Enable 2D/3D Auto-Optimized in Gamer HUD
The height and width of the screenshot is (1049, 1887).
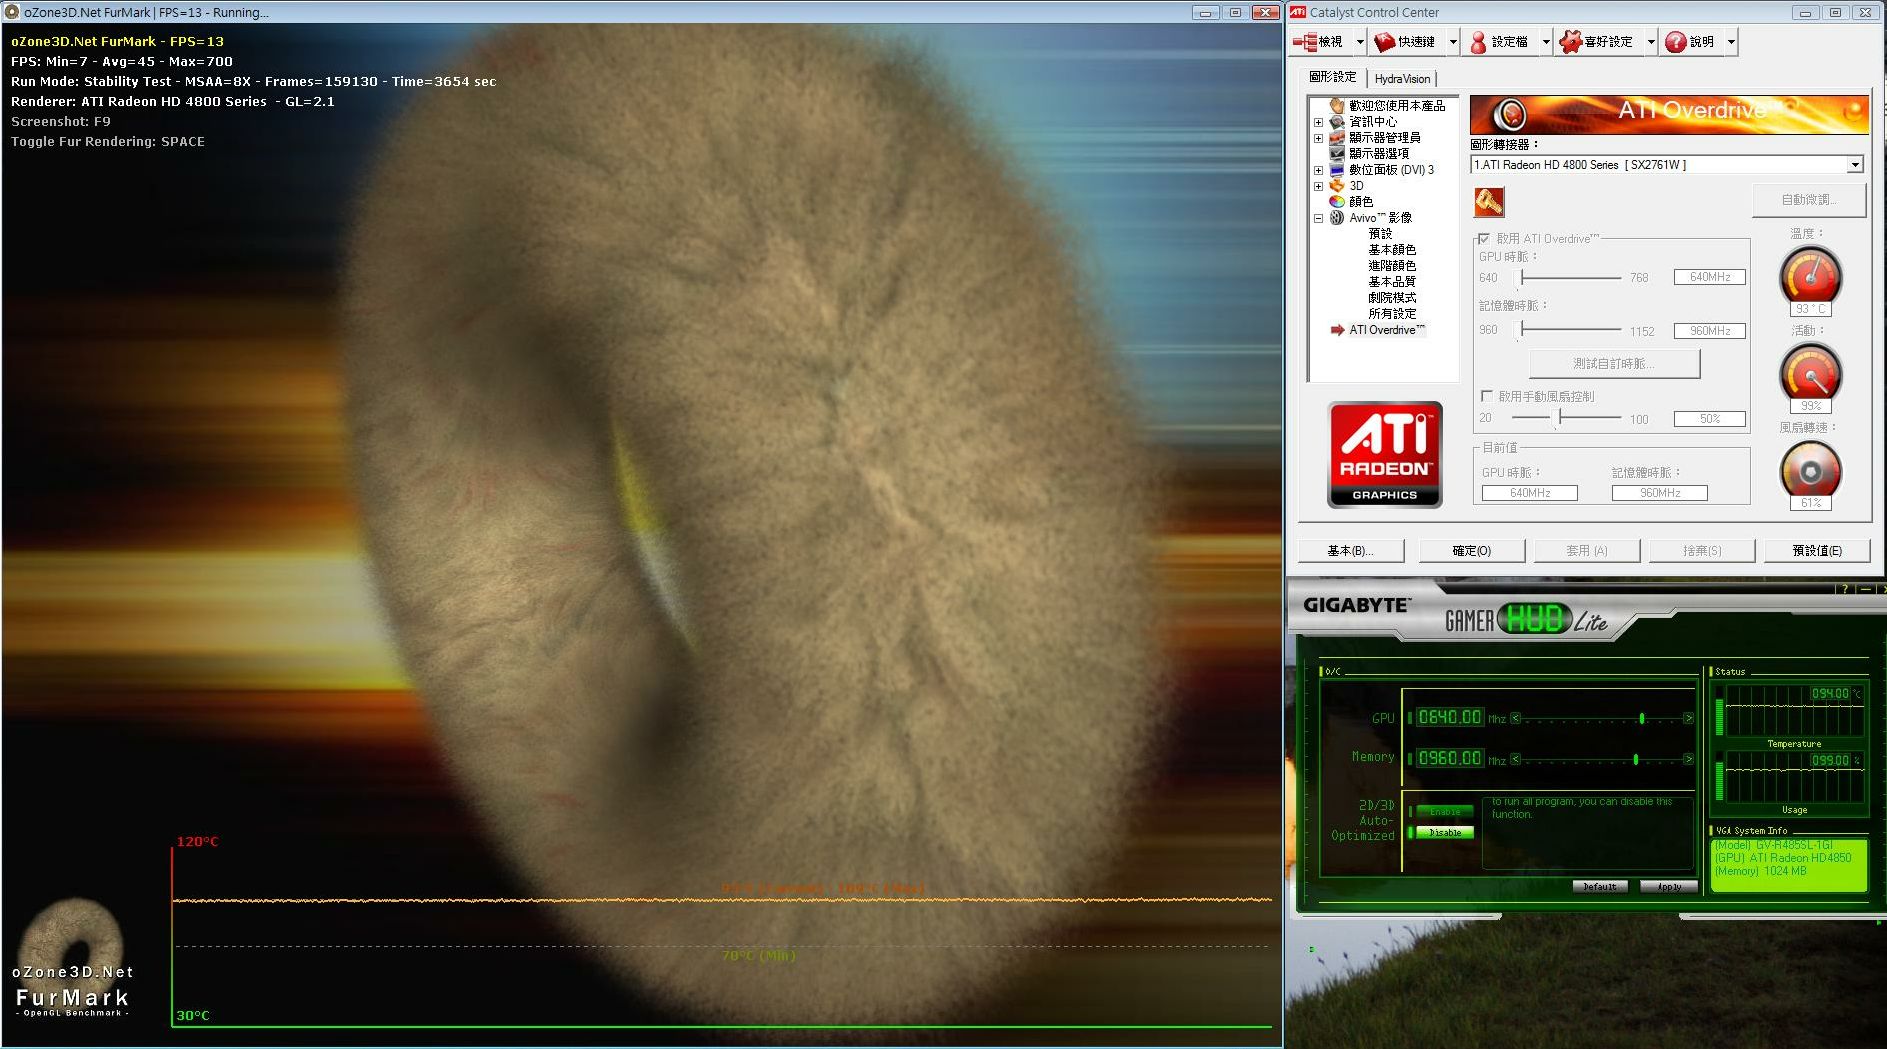point(1444,811)
